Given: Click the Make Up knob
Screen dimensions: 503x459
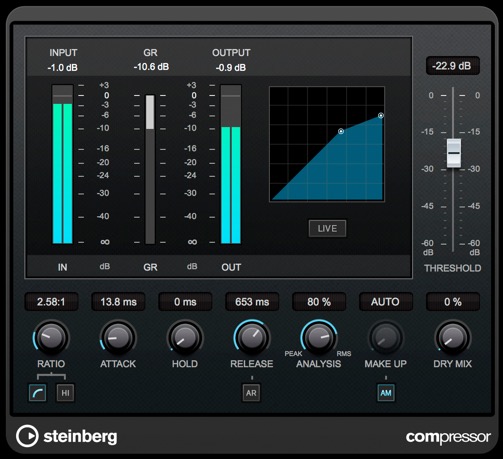Looking at the screenshot, I should [x=386, y=338].
